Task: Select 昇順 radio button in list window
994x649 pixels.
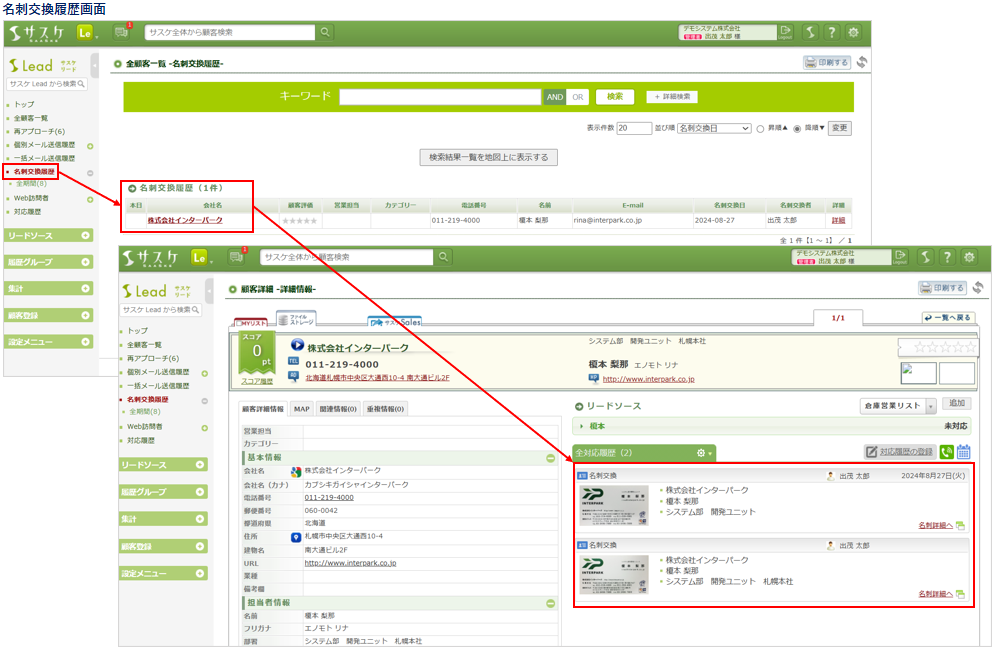Action: (760, 129)
